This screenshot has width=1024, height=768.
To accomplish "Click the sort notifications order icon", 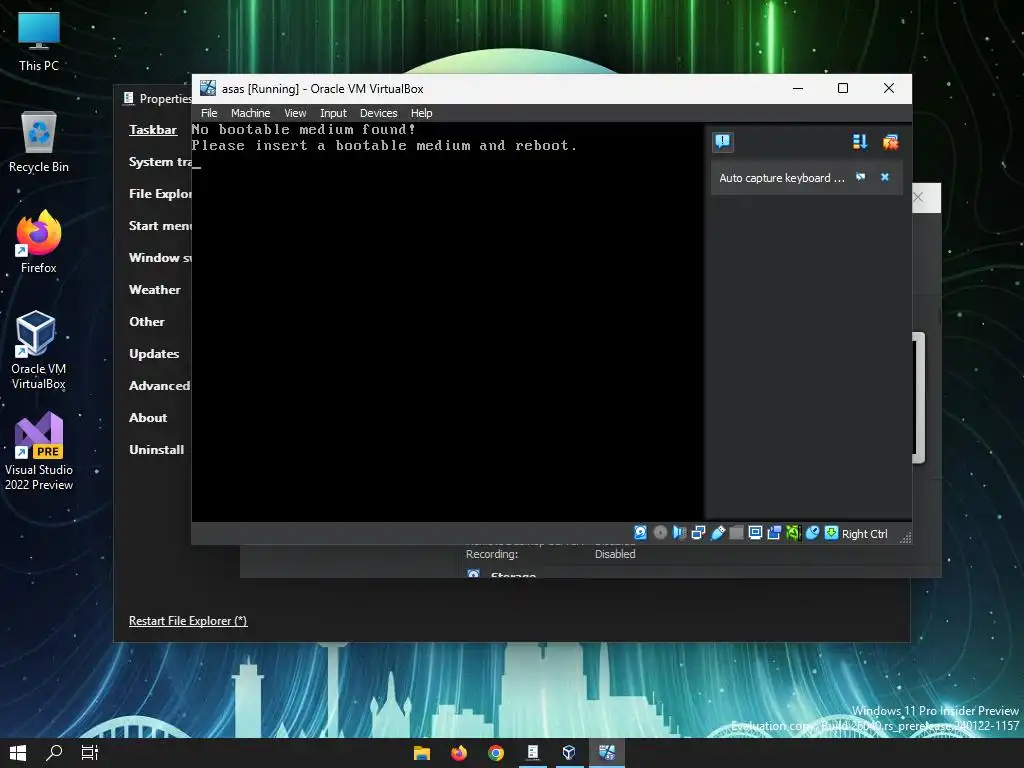I will [859, 142].
